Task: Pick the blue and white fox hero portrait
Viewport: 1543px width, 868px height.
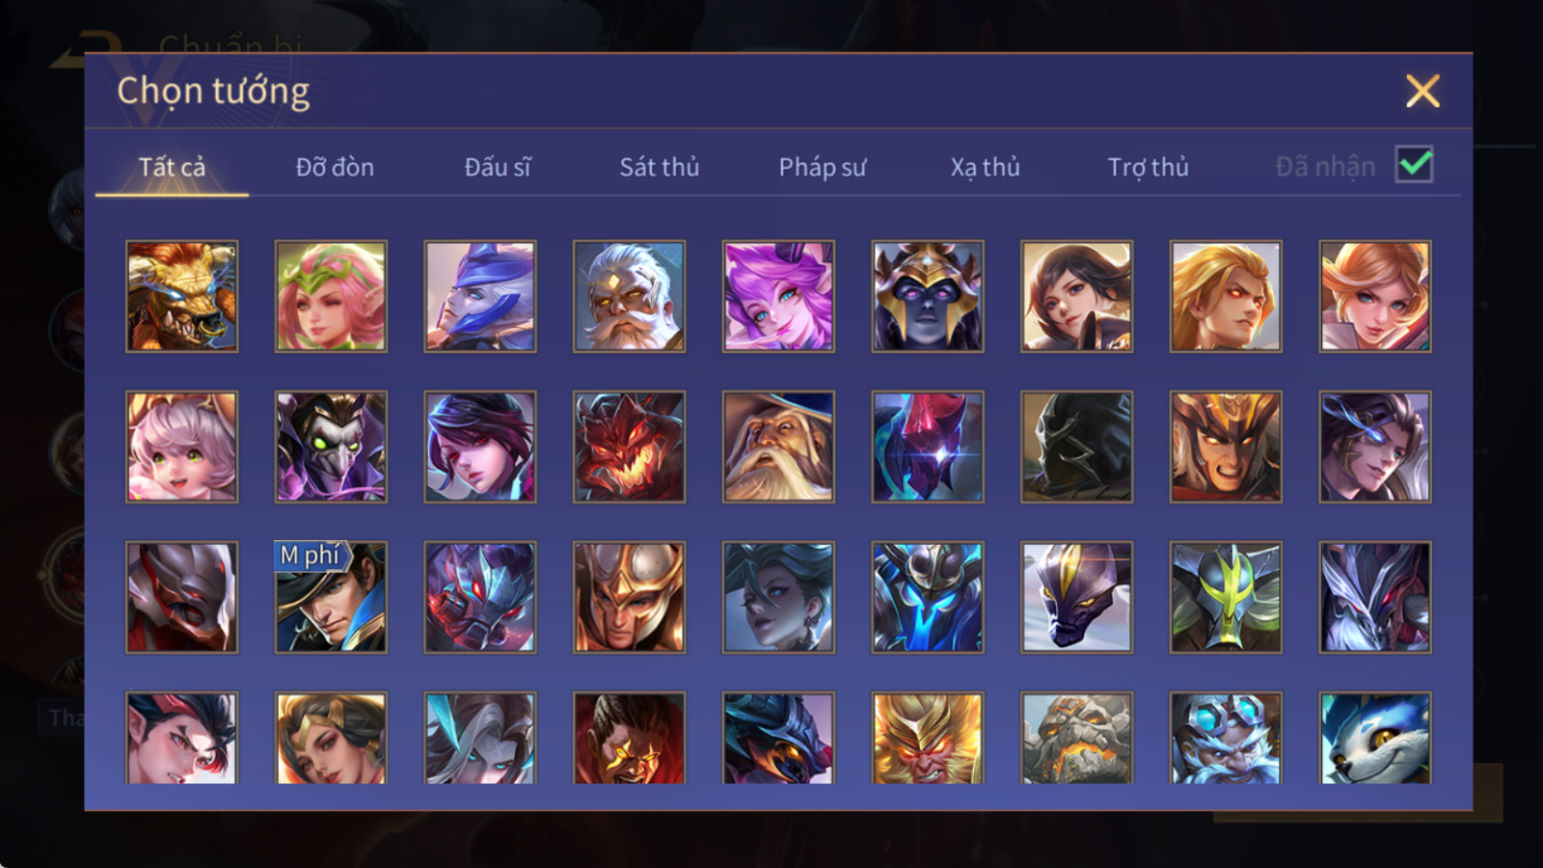Action: coord(1375,738)
